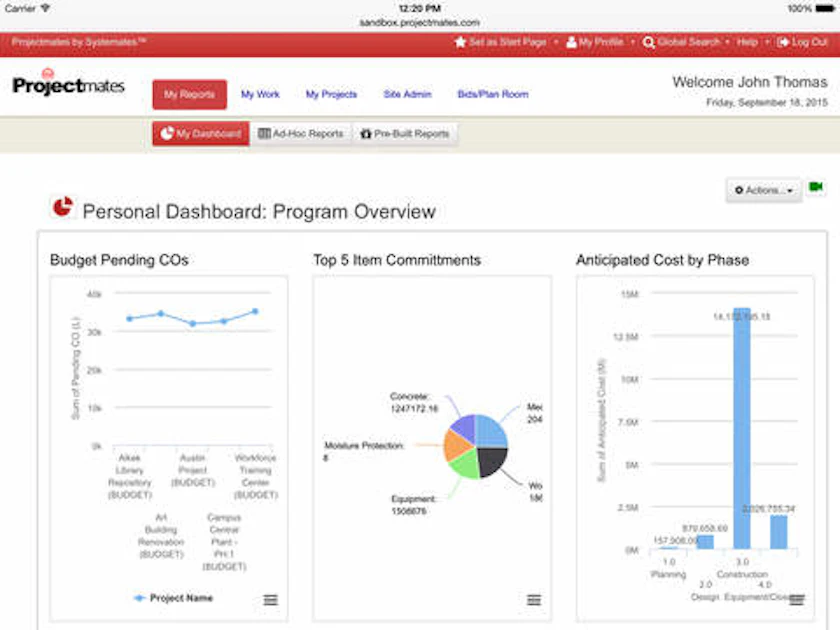Open the My Projects tab

click(x=331, y=94)
